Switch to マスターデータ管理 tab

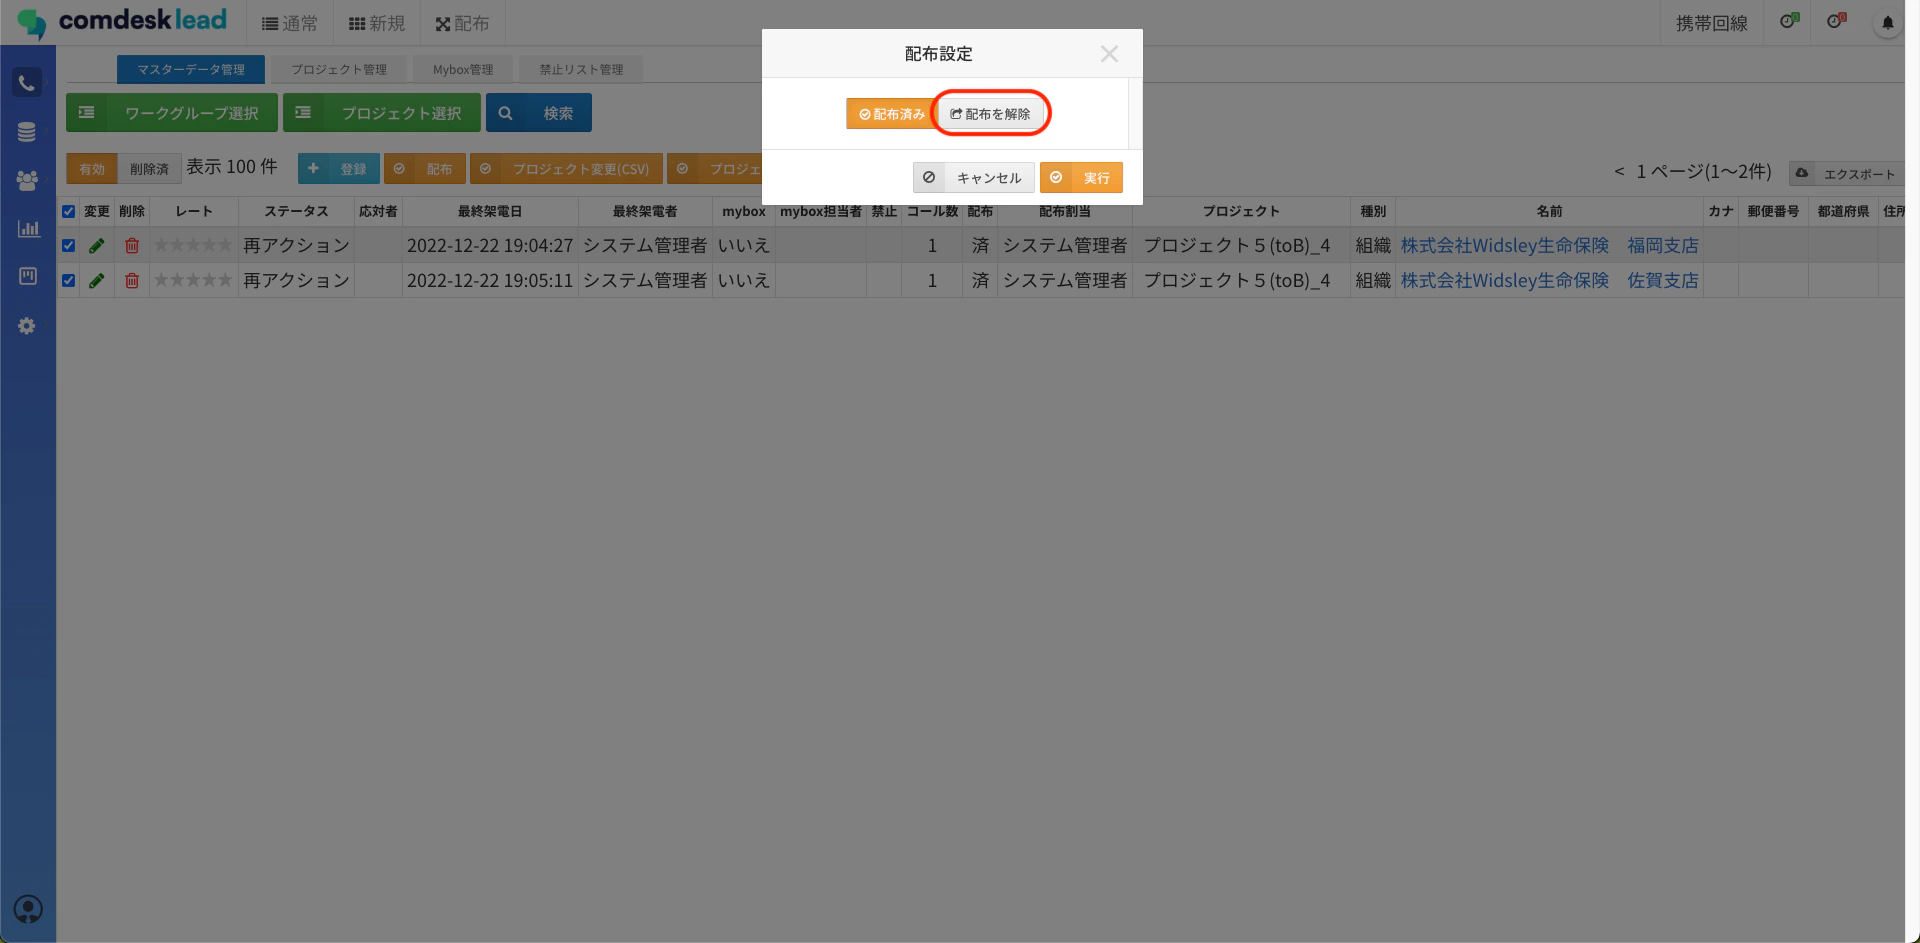191,70
